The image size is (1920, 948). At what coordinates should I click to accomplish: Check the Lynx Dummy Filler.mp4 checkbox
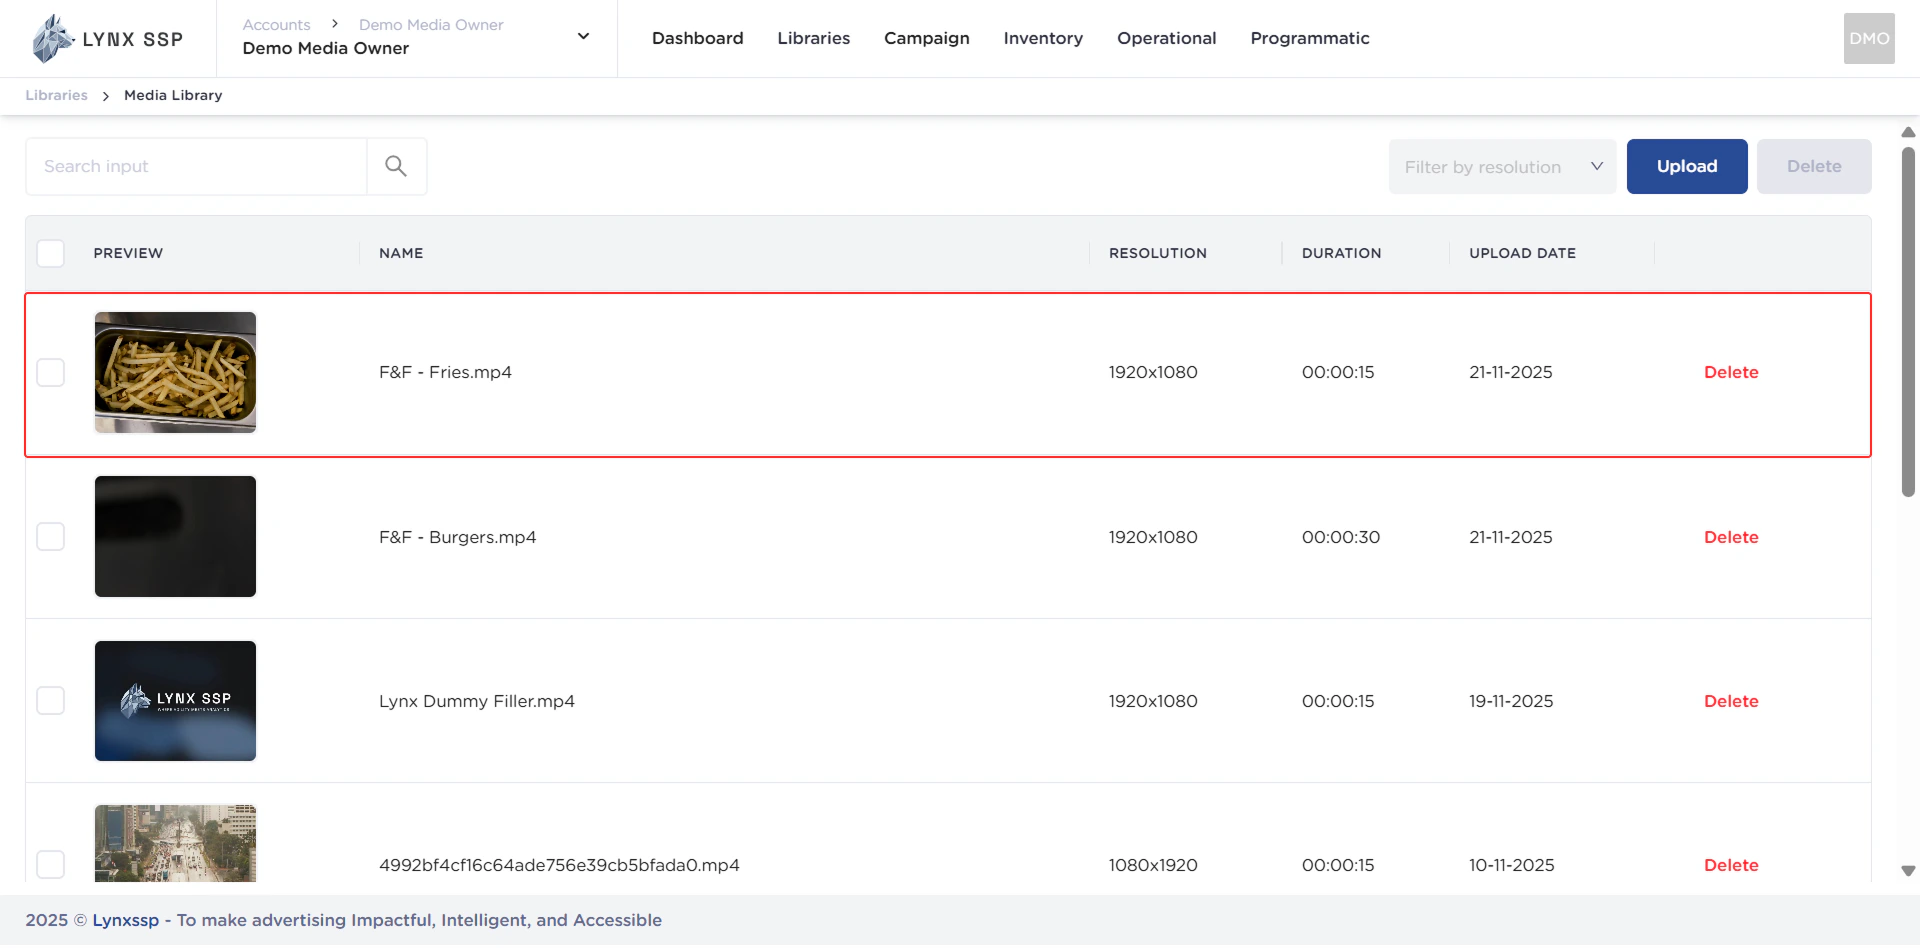(x=51, y=701)
